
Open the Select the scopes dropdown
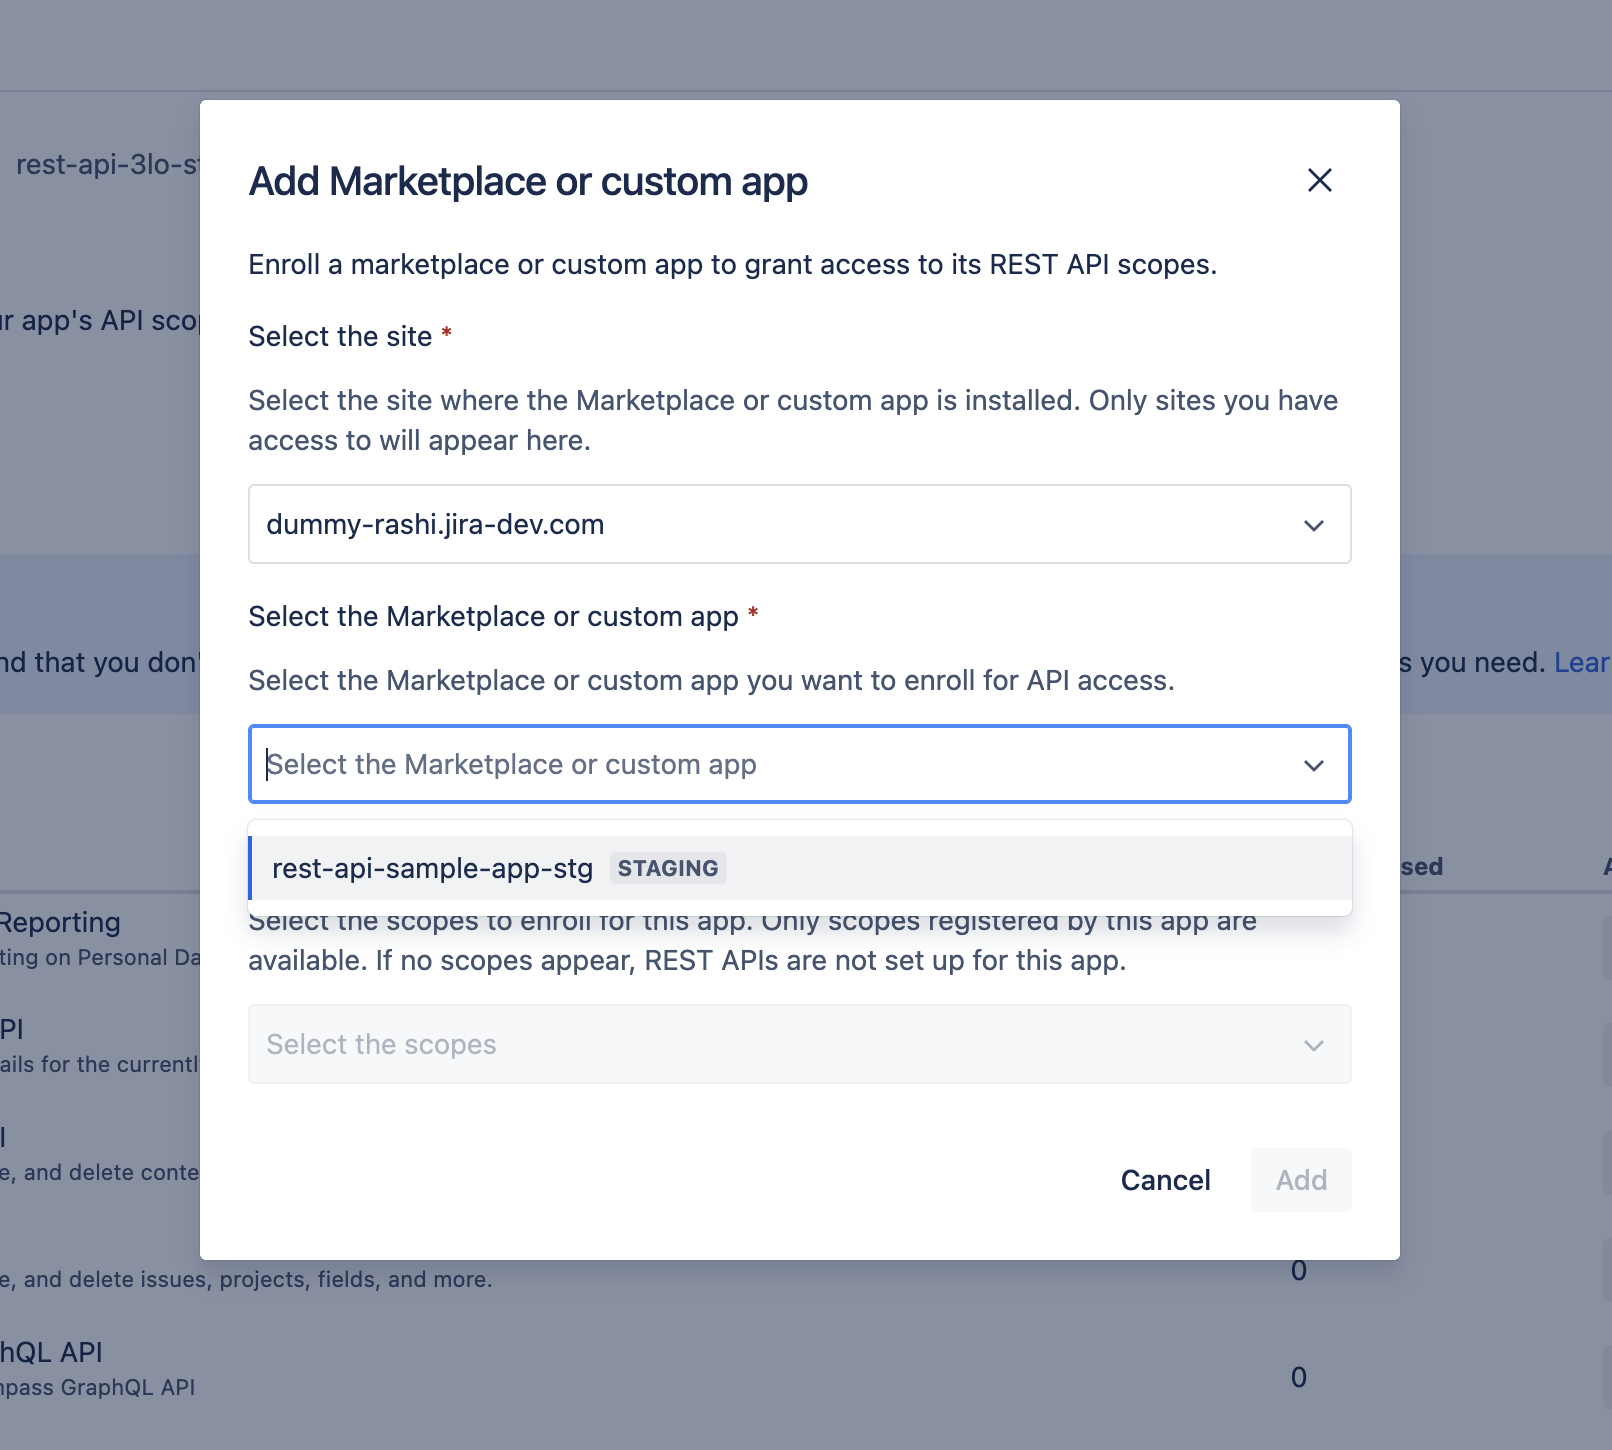coord(800,1044)
